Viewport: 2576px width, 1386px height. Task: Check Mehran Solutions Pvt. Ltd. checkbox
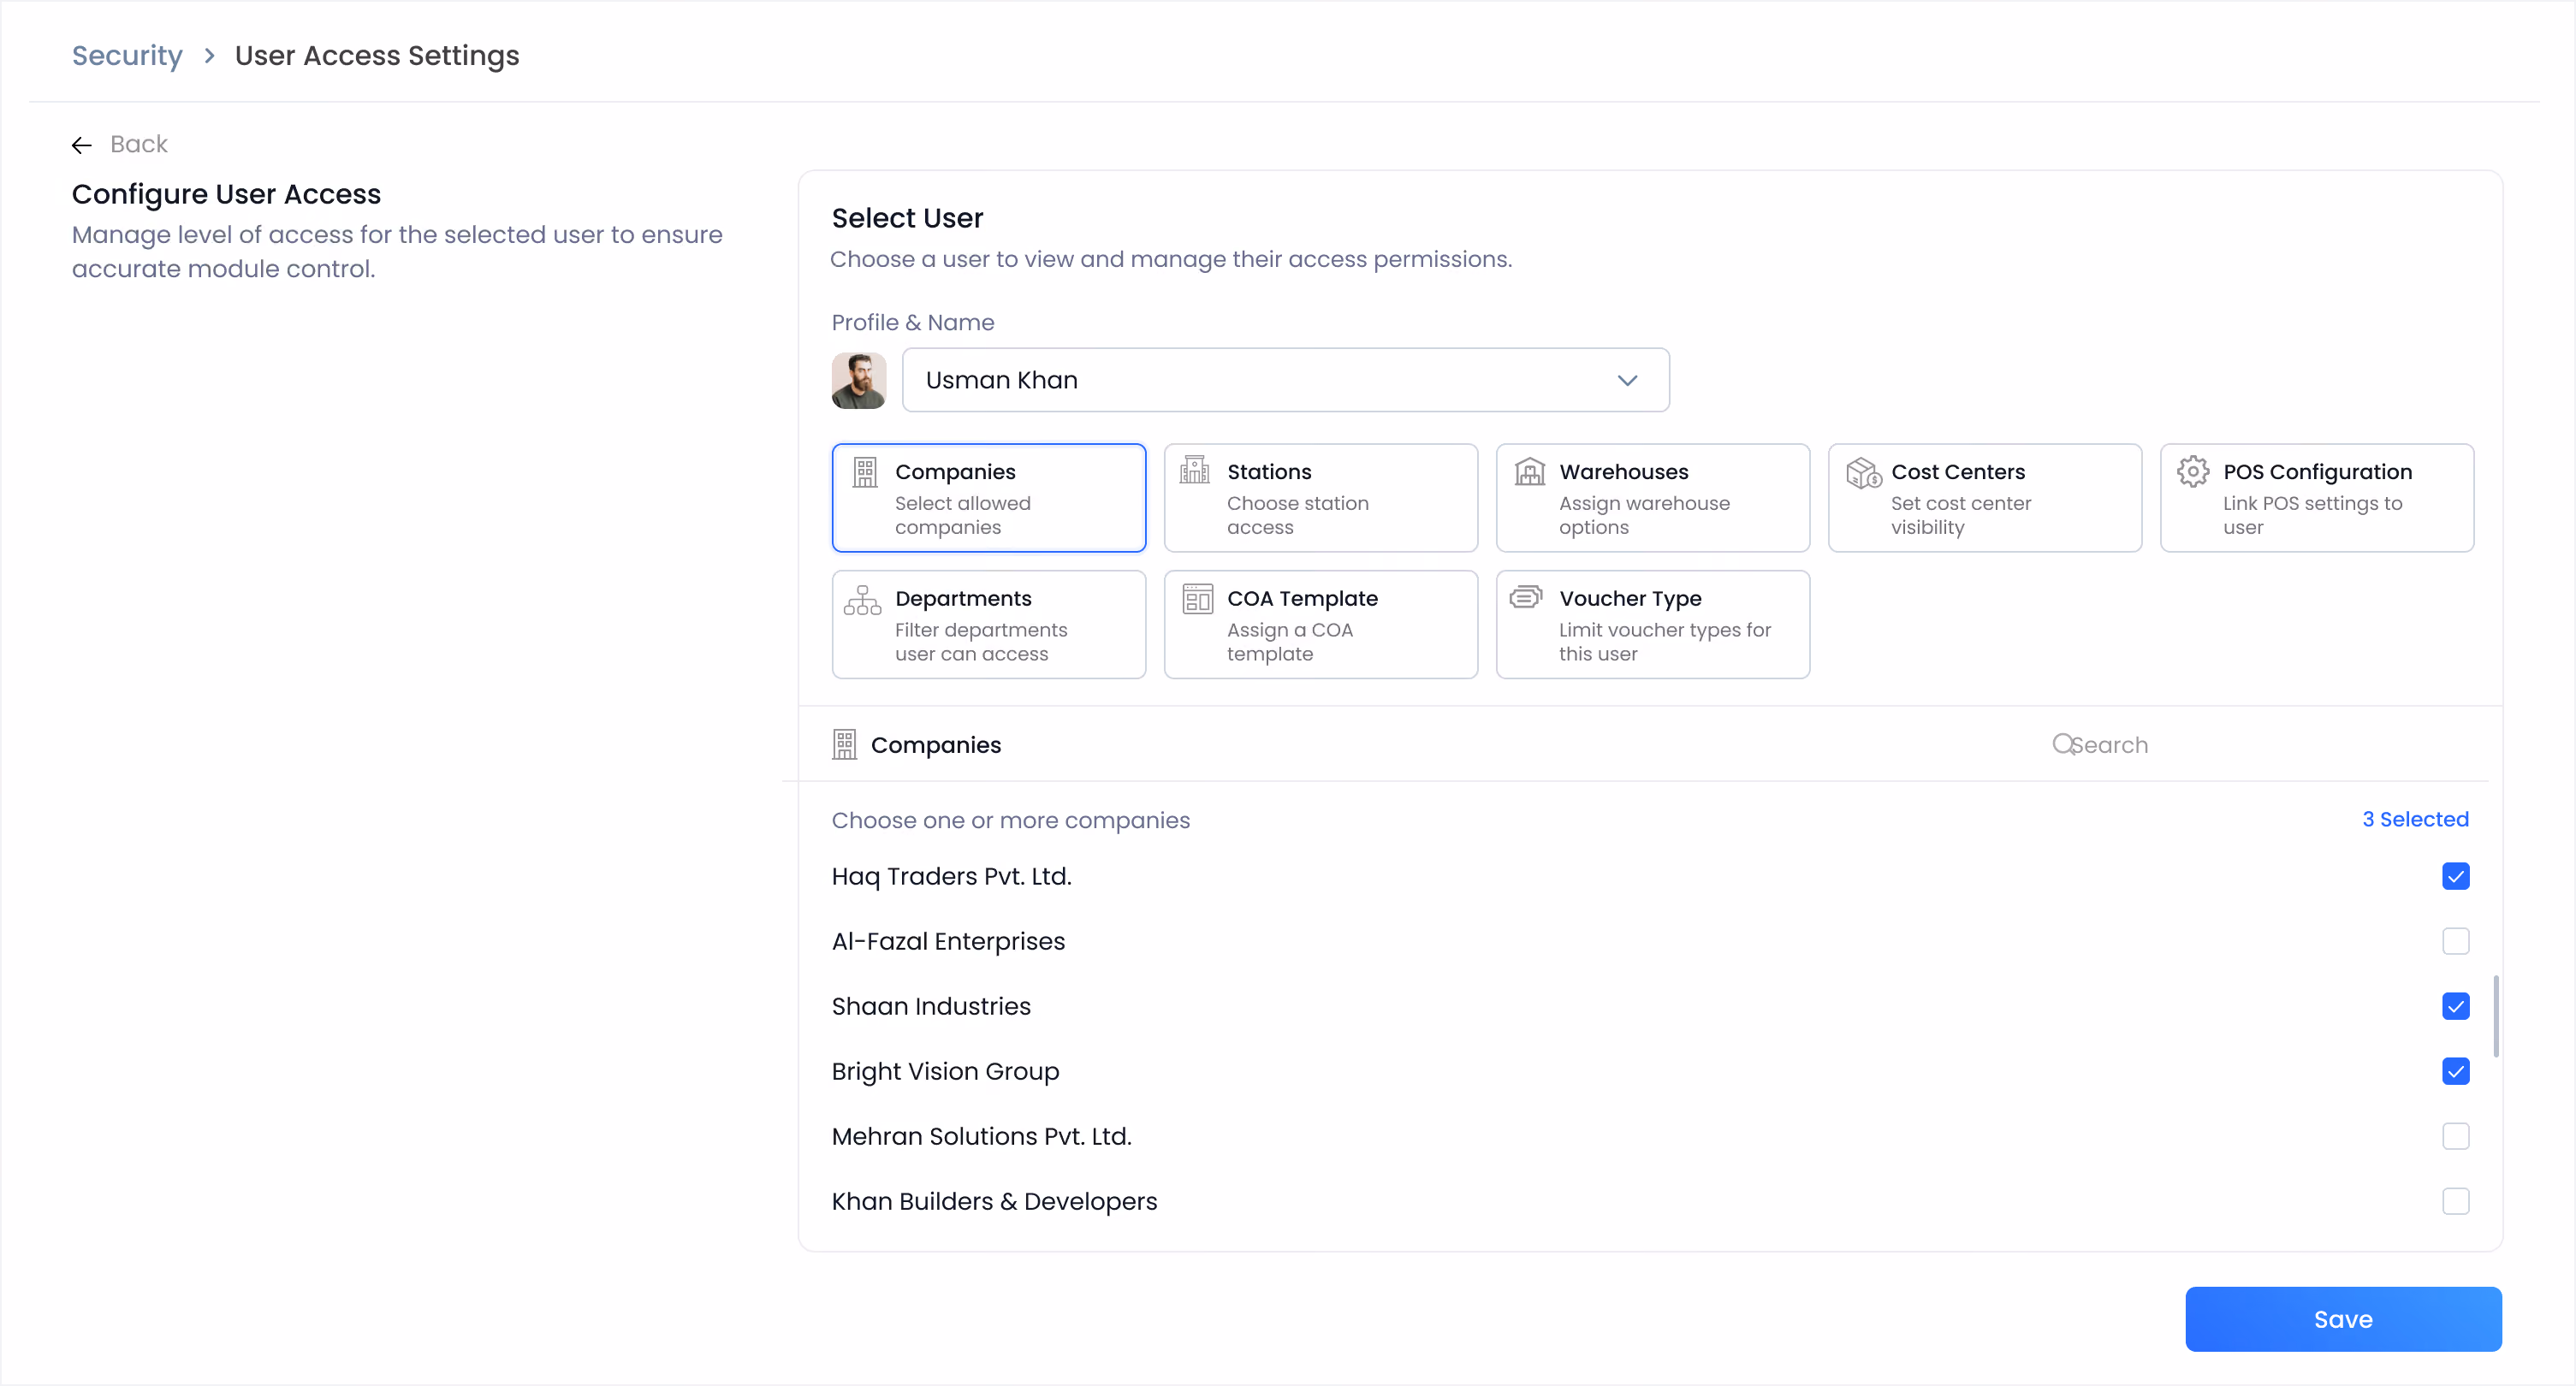click(x=2455, y=1137)
